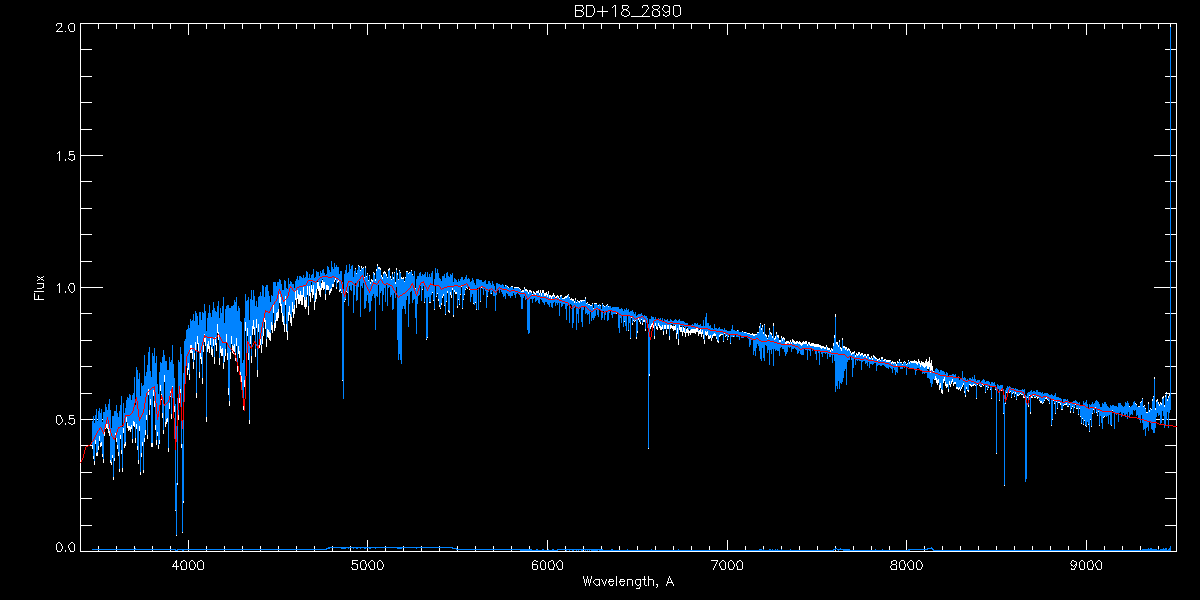Click the tall blue spike at right plot edge
Screen dimensions: 1200x600
1170,200
